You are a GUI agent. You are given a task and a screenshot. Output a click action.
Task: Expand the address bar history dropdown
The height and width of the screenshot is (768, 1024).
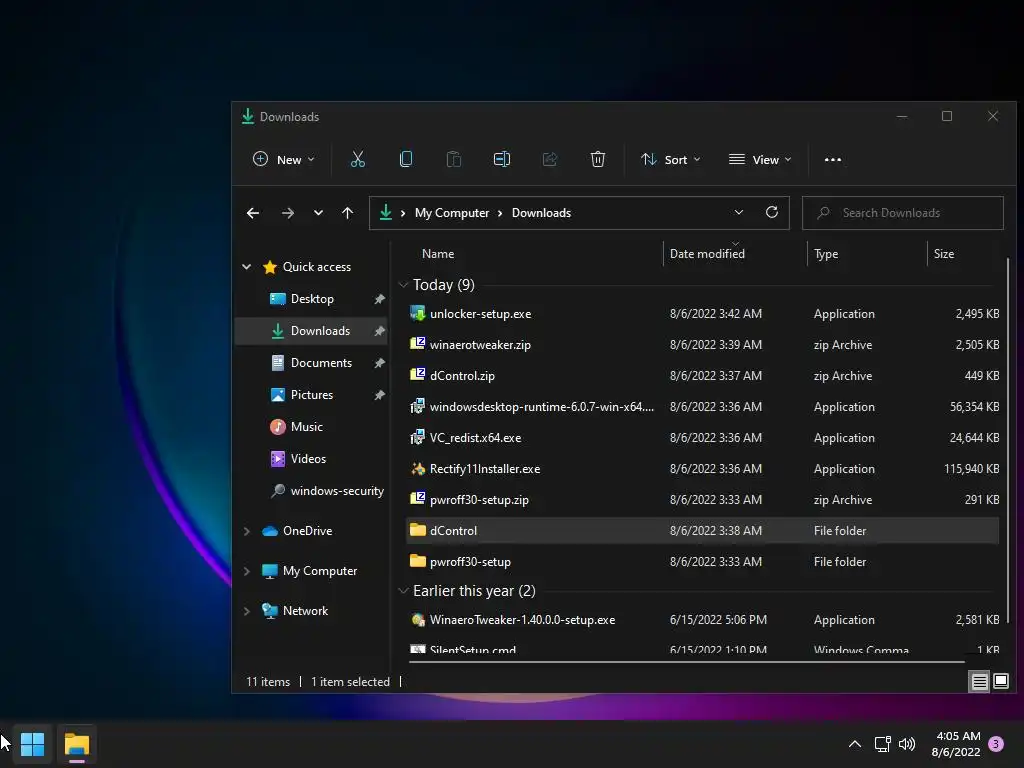(739, 212)
